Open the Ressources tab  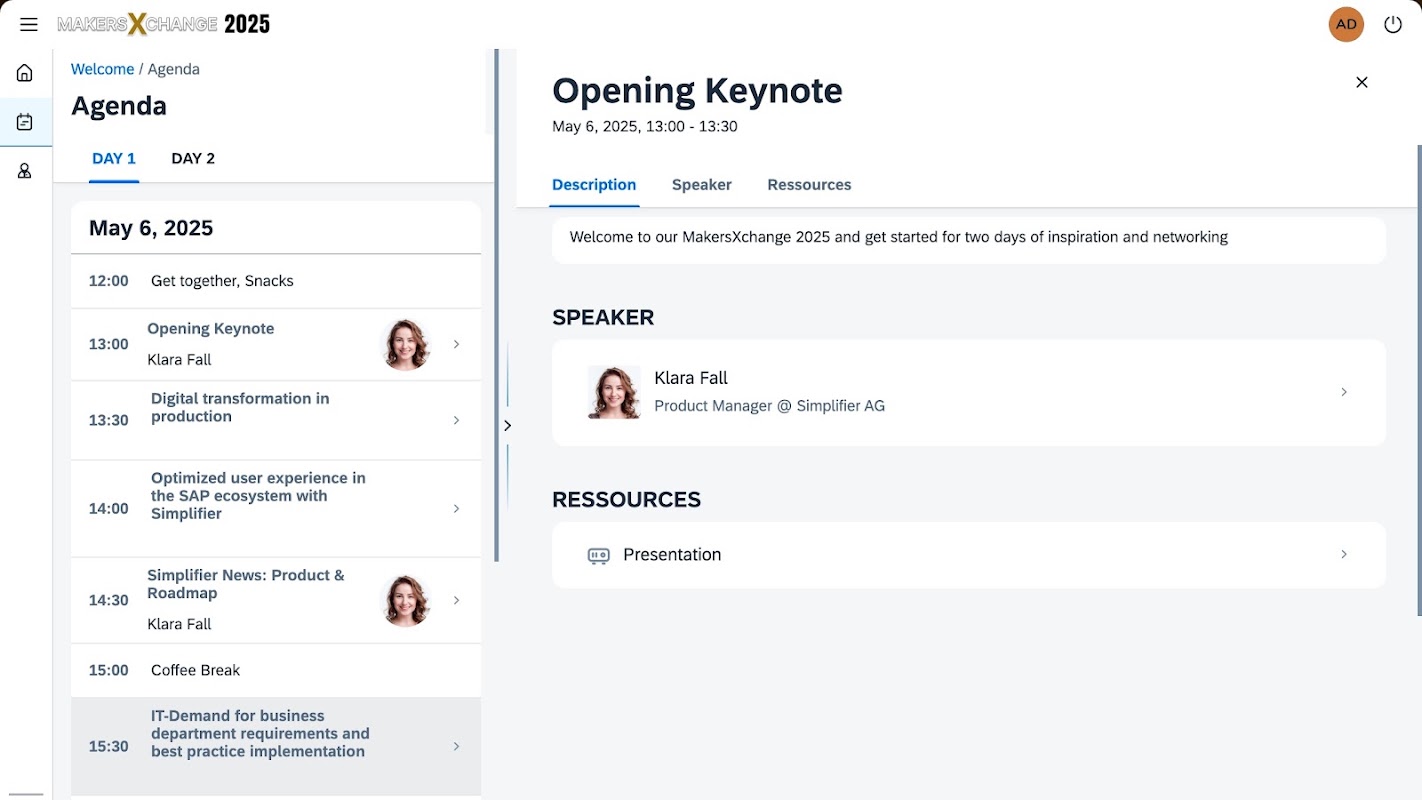[x=809, y=185]
